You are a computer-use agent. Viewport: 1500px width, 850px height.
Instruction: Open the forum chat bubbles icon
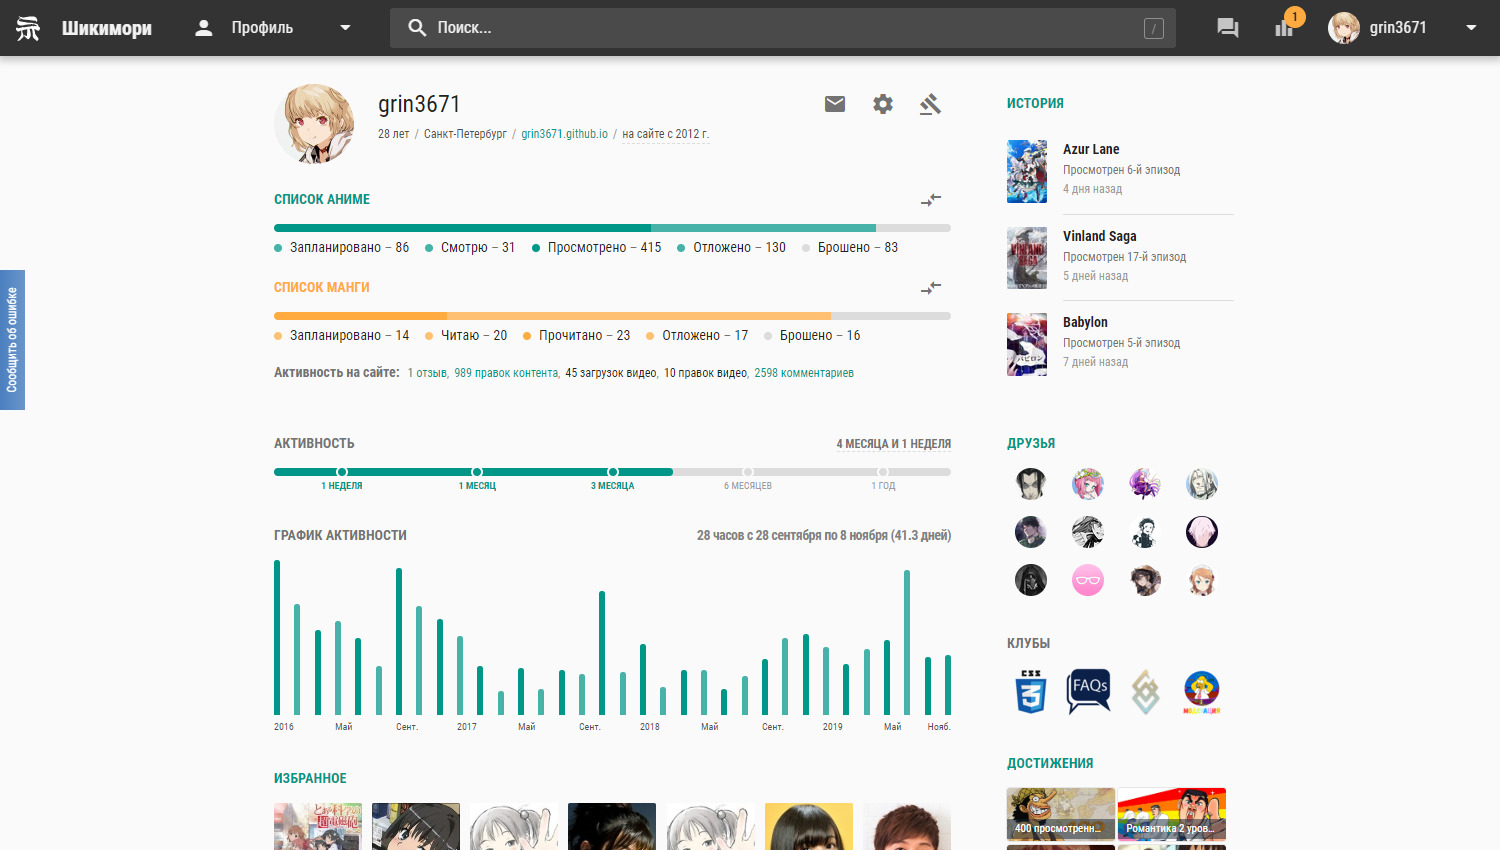[x=1227, y=28]
